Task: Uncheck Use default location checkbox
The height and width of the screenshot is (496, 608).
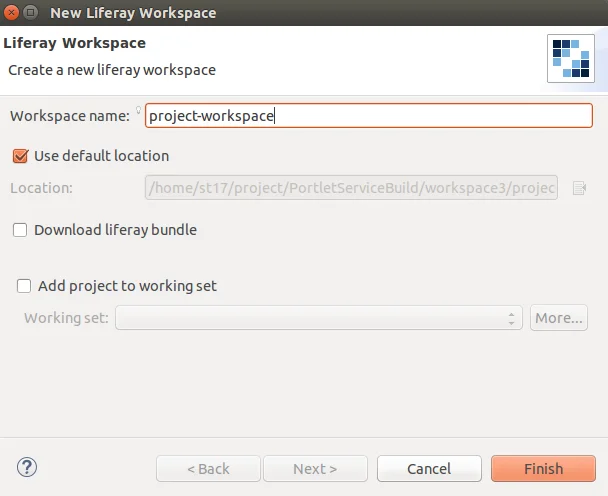Action: (20, 156)
